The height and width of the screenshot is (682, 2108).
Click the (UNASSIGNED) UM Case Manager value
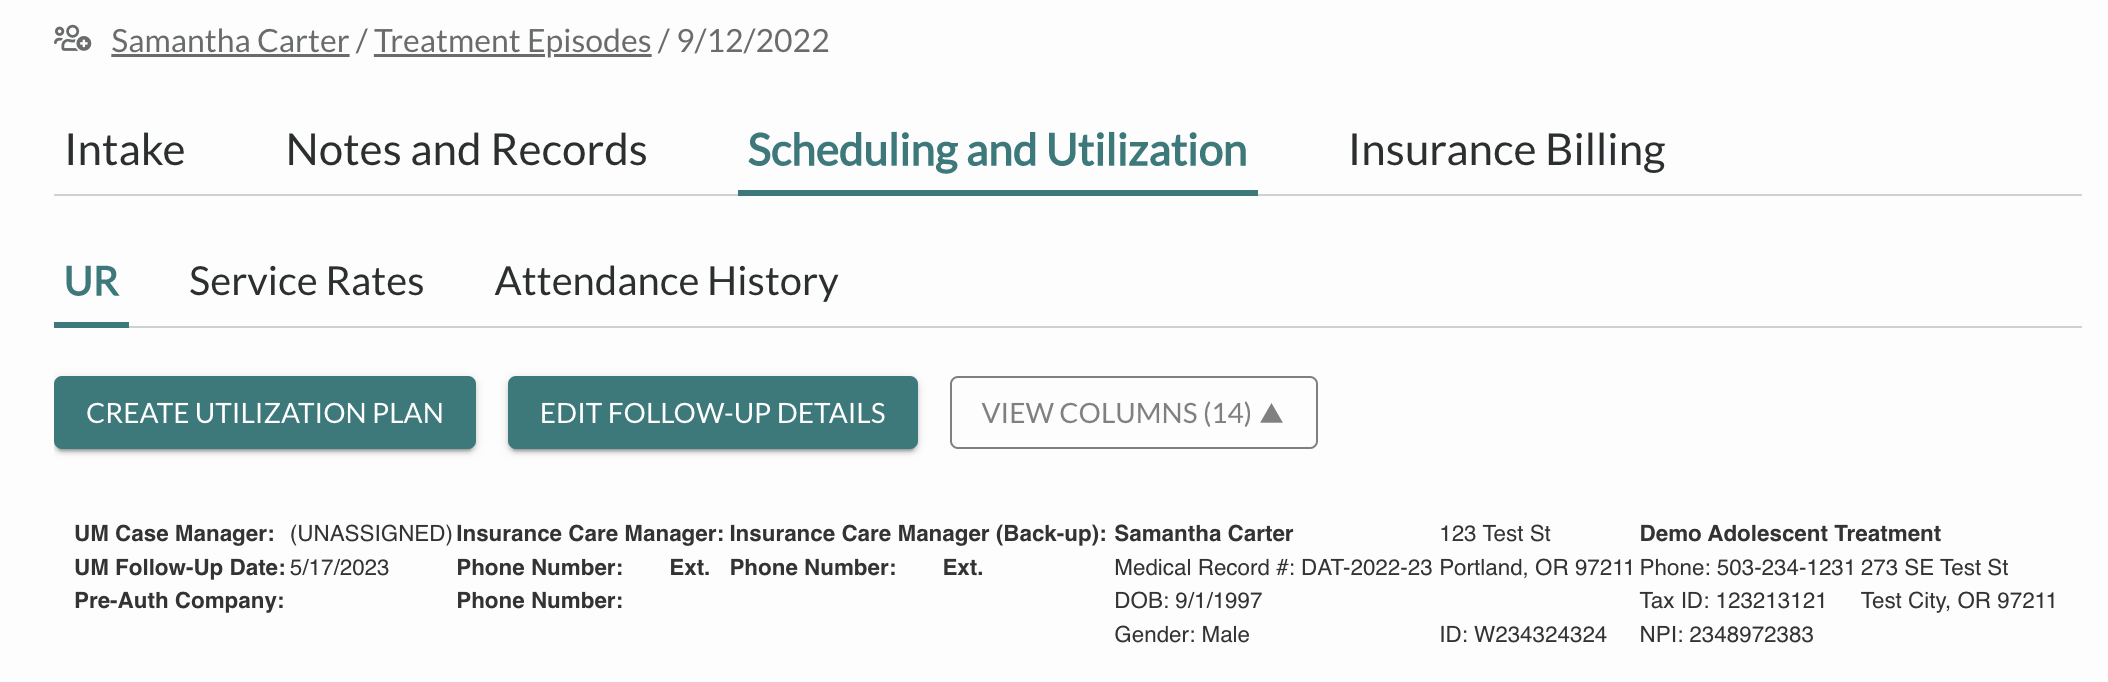pyautogui.click(x=371, y=534)
